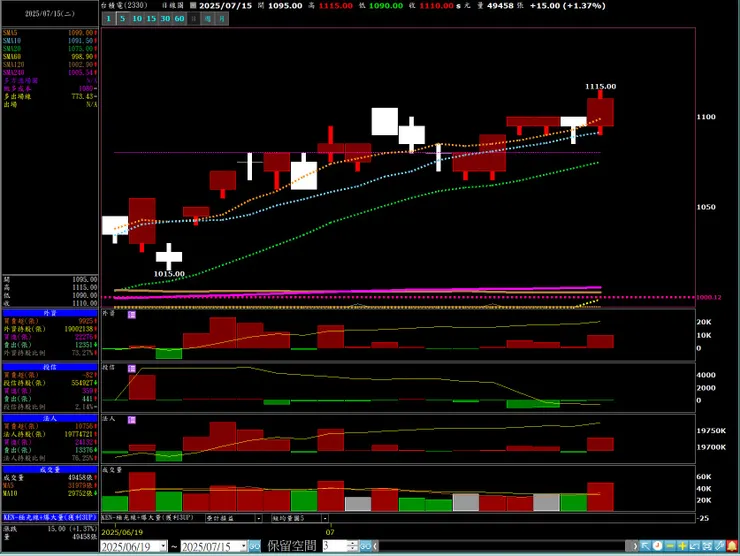Viewport: 740px width, 556px height.
Task: Click the MA5 volume value 31979張
Action: tap(83, 486)
